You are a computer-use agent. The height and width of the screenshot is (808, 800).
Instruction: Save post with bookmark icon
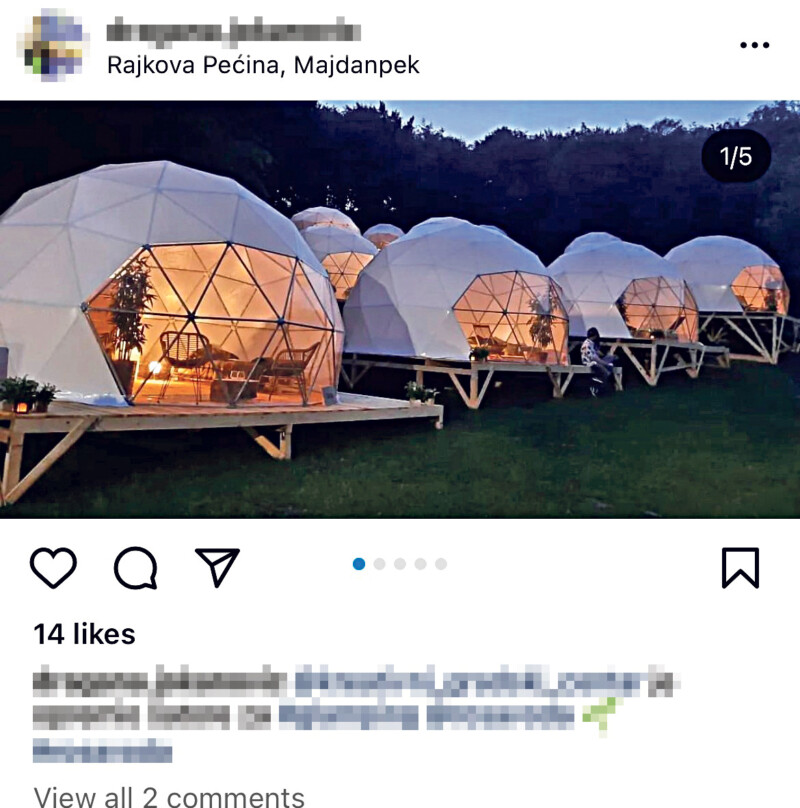(x=741, y=568)
